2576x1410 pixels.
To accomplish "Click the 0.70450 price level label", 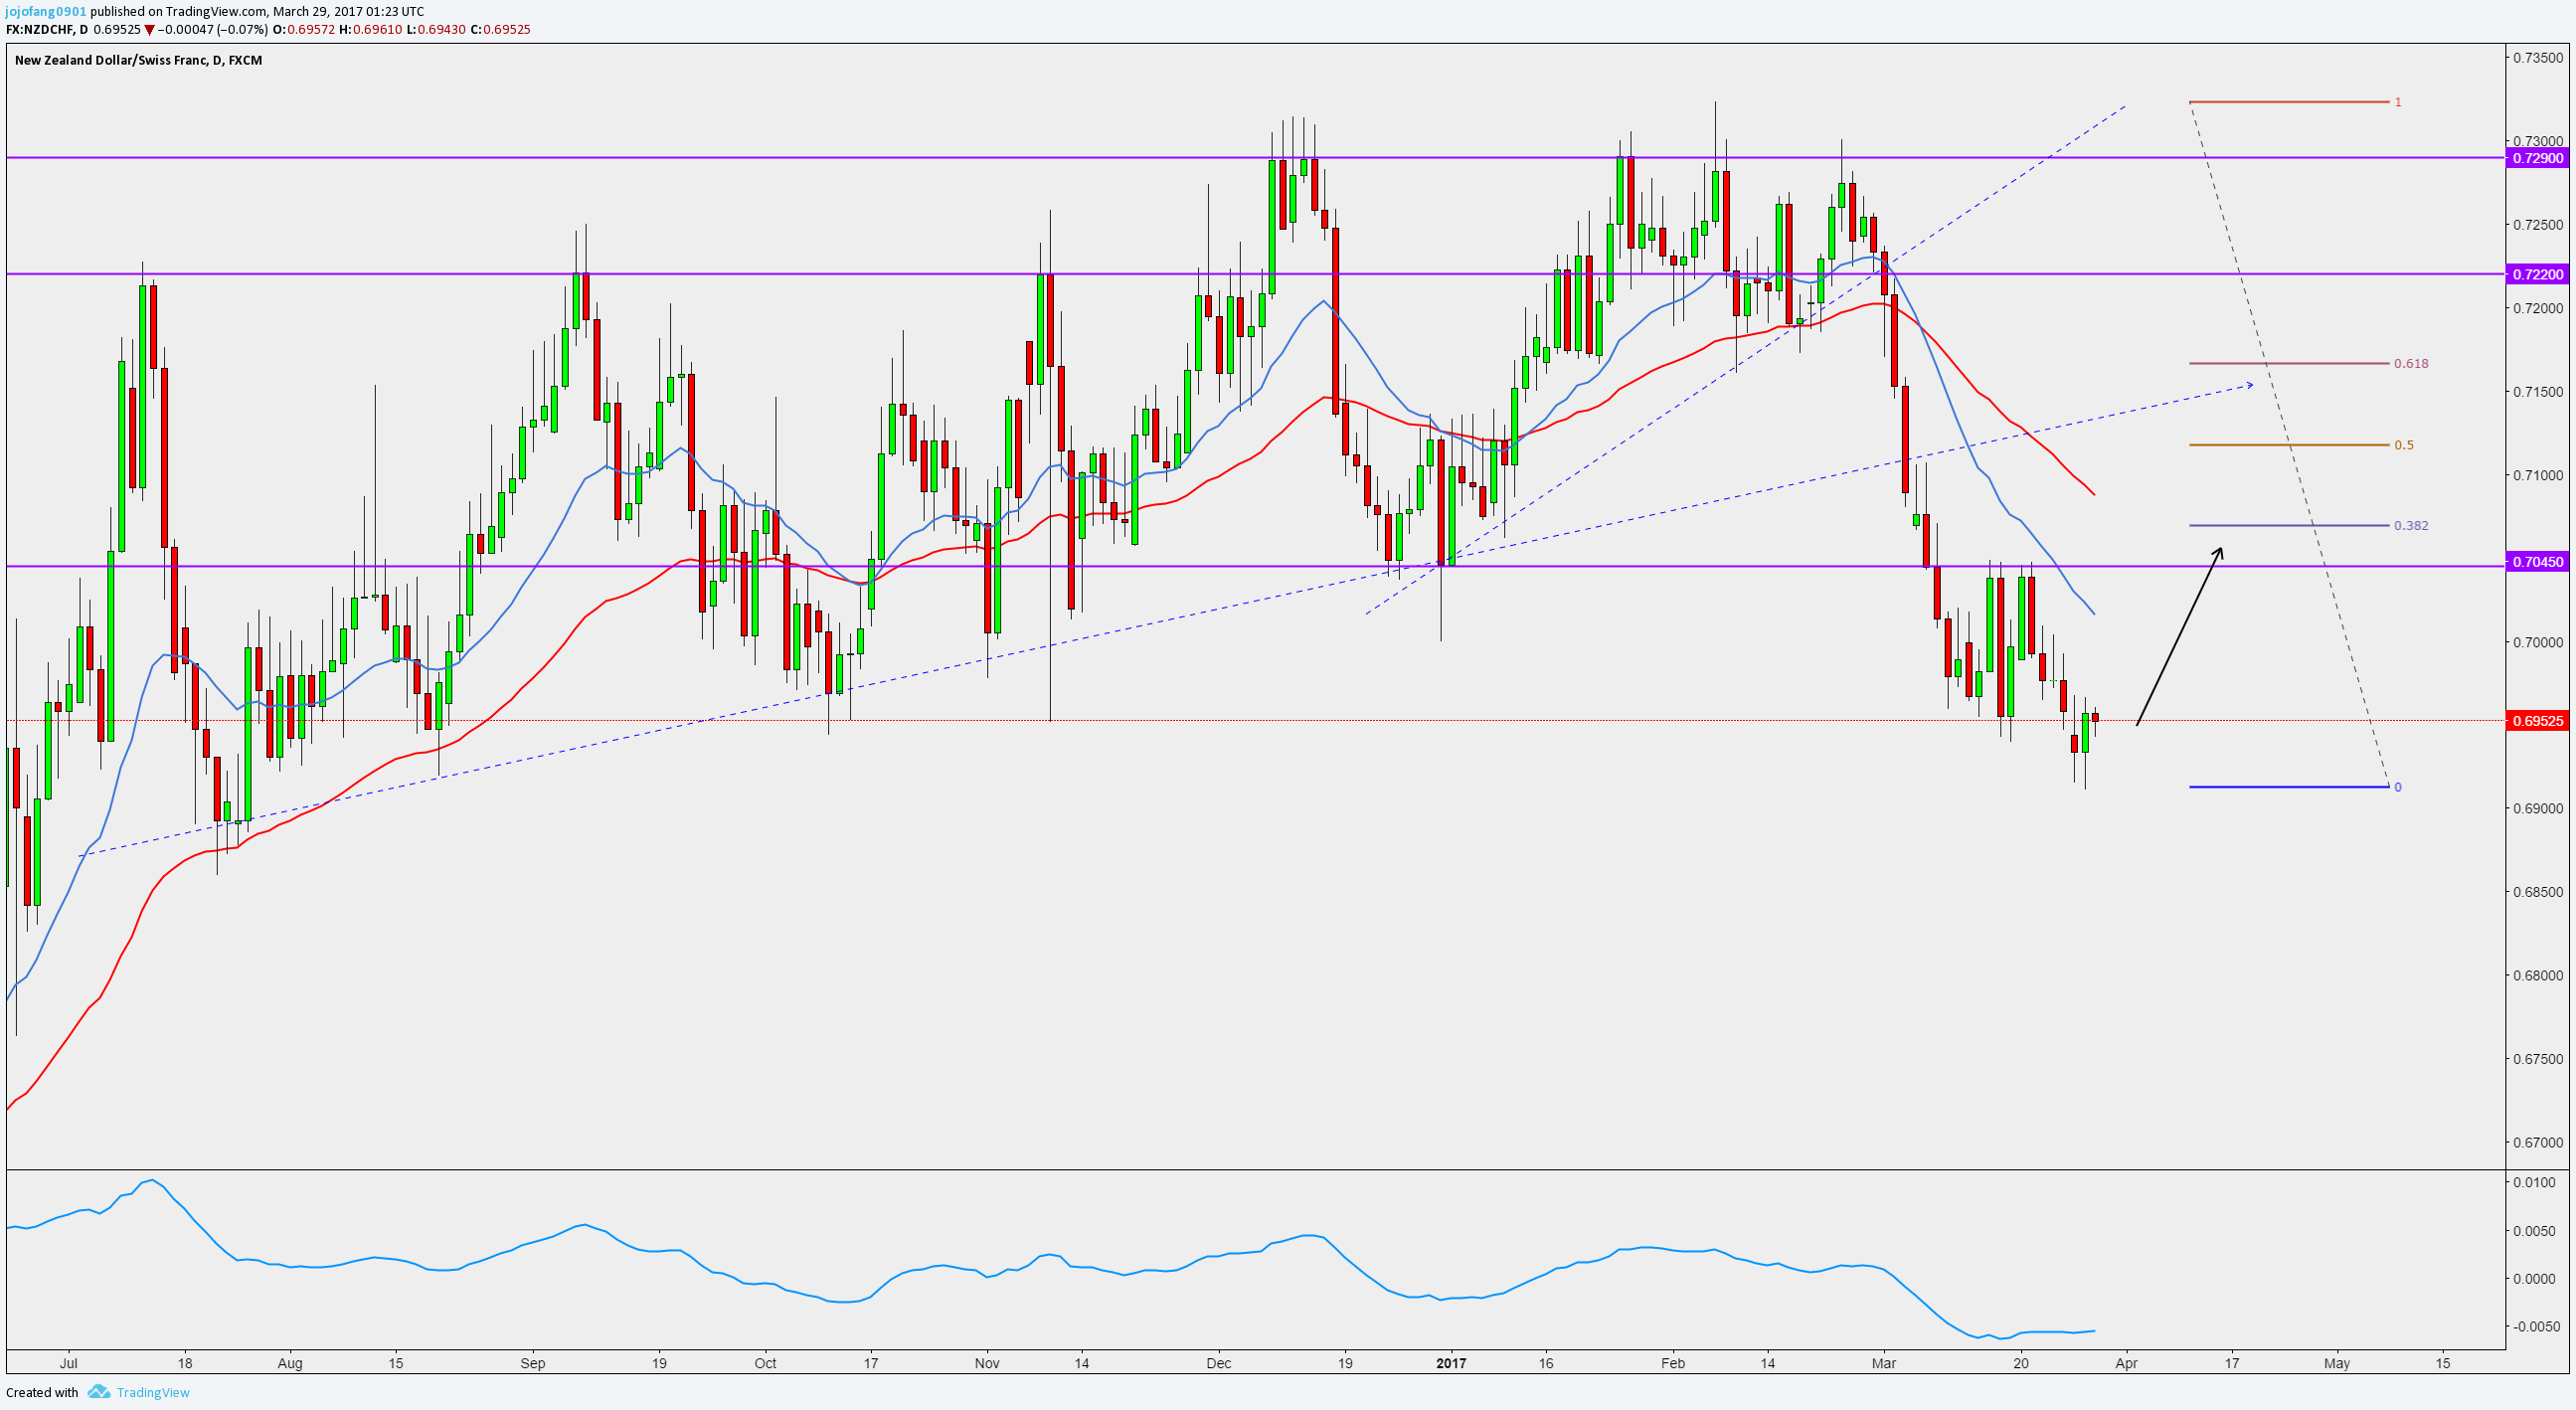I will pyautogui.click(x=2538, y=562).
